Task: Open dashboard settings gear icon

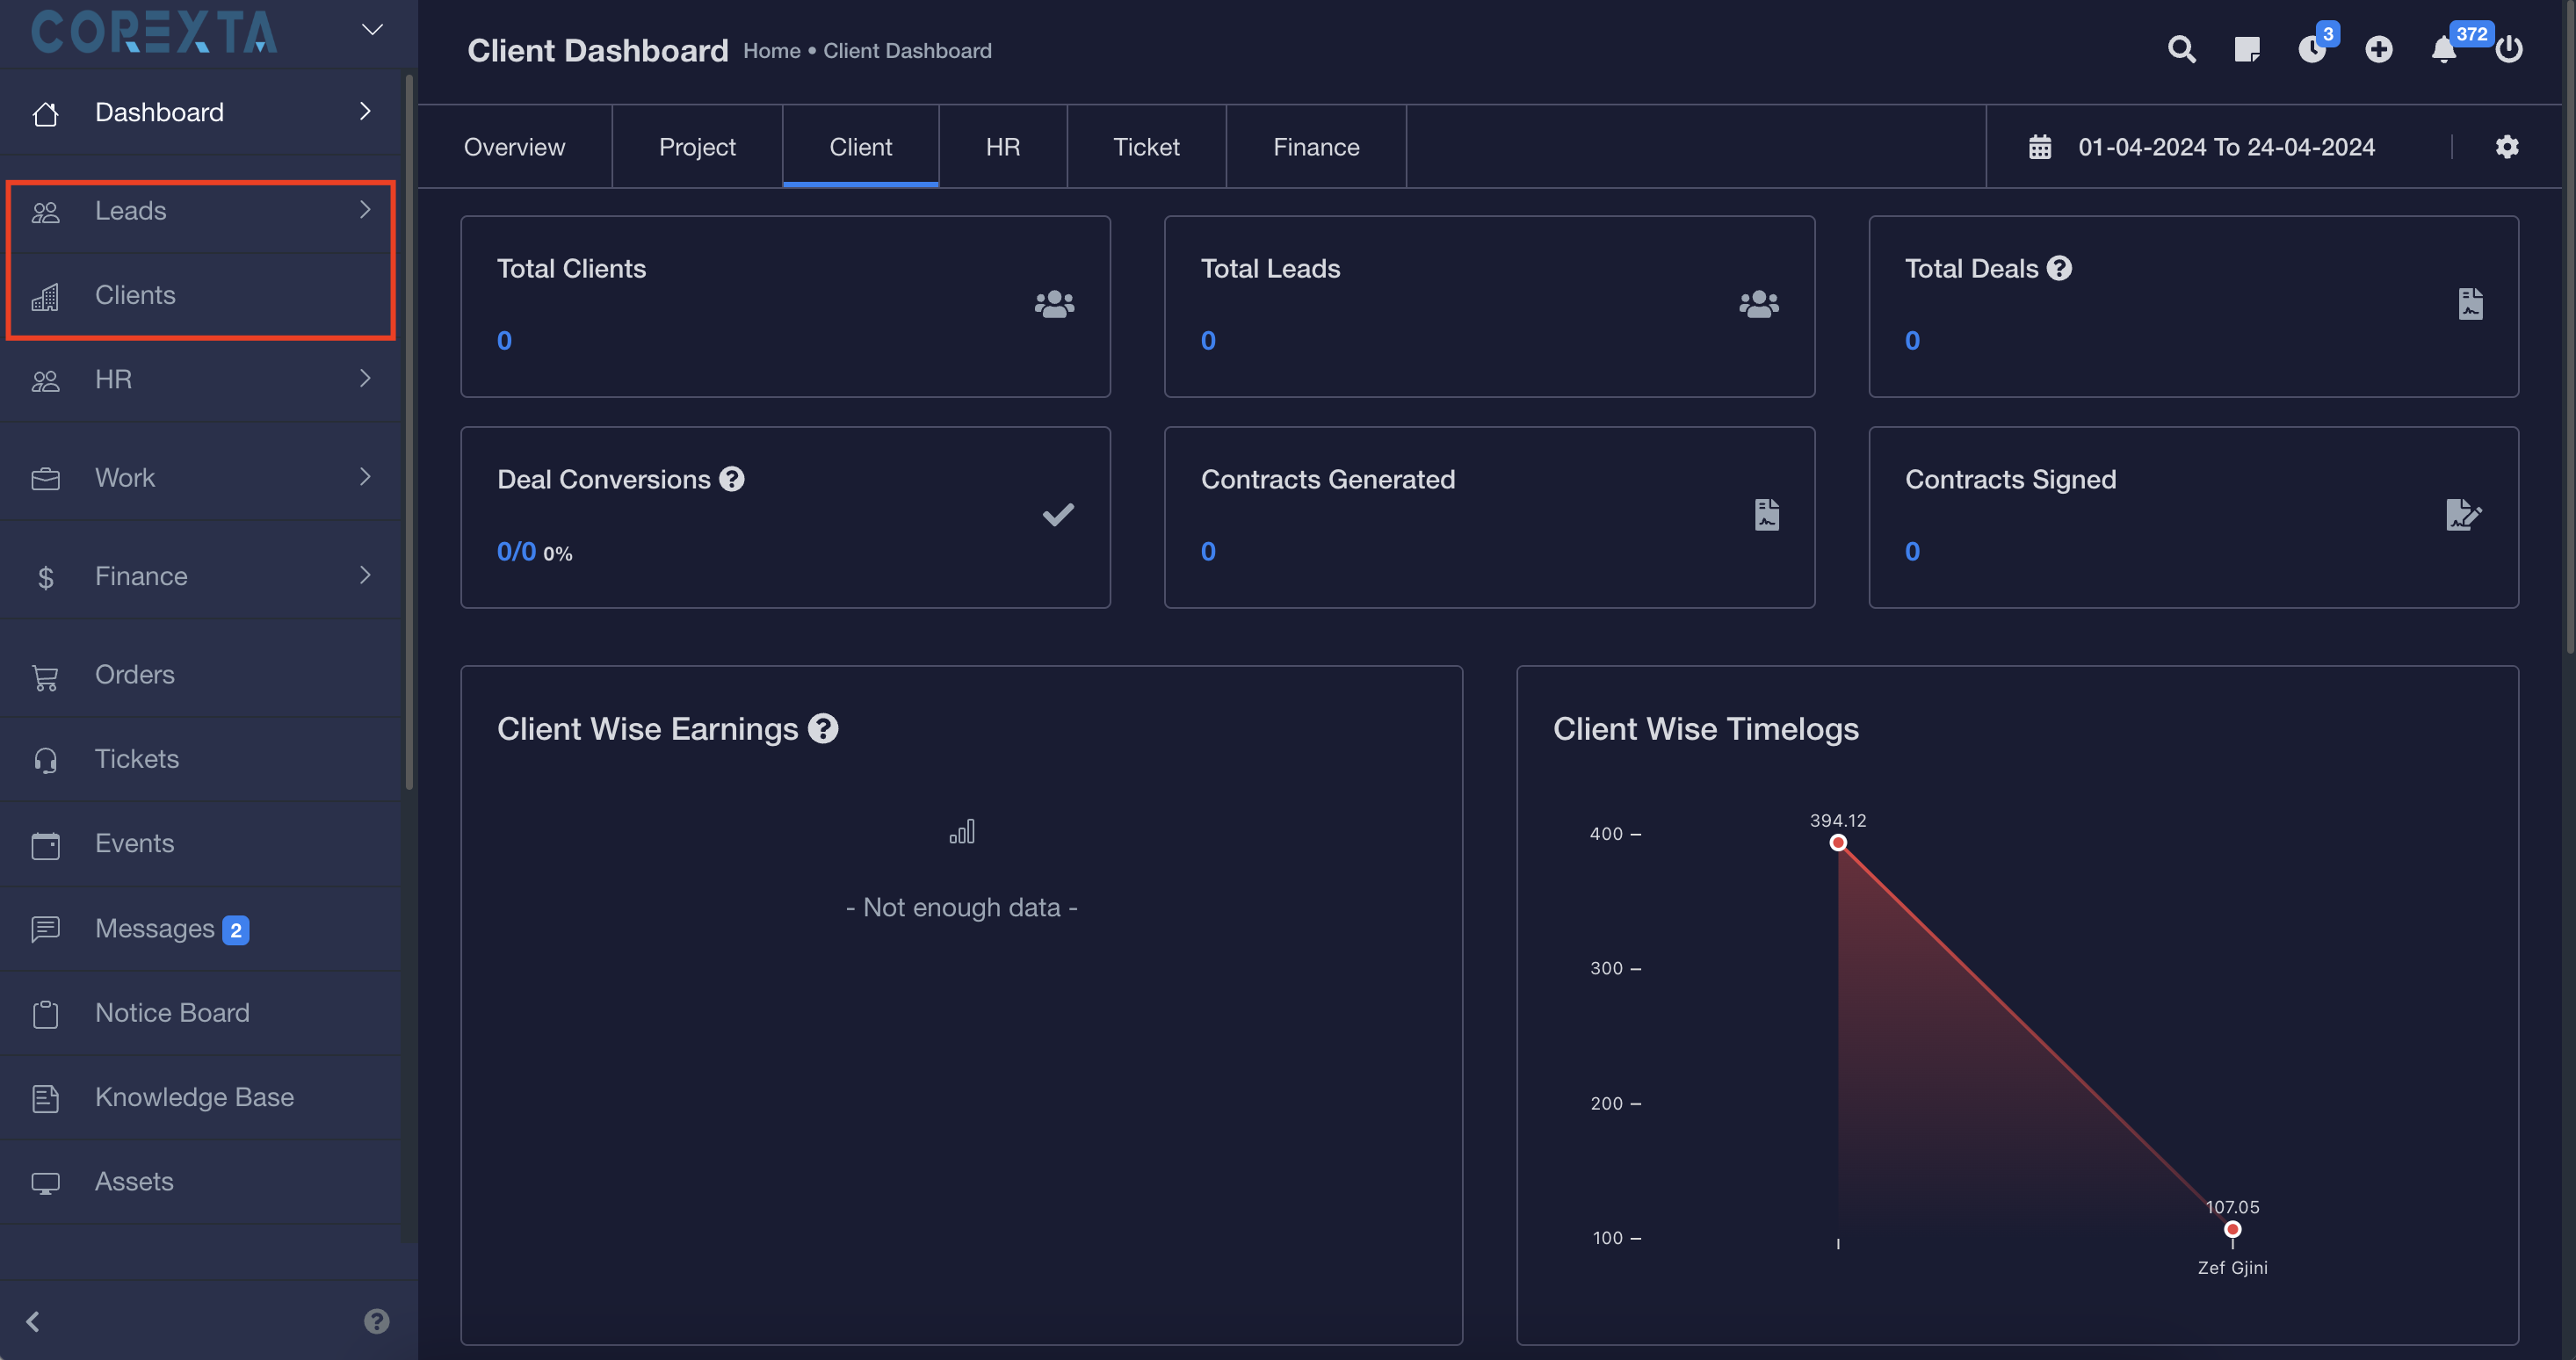Action: [x=2506, y=147]
